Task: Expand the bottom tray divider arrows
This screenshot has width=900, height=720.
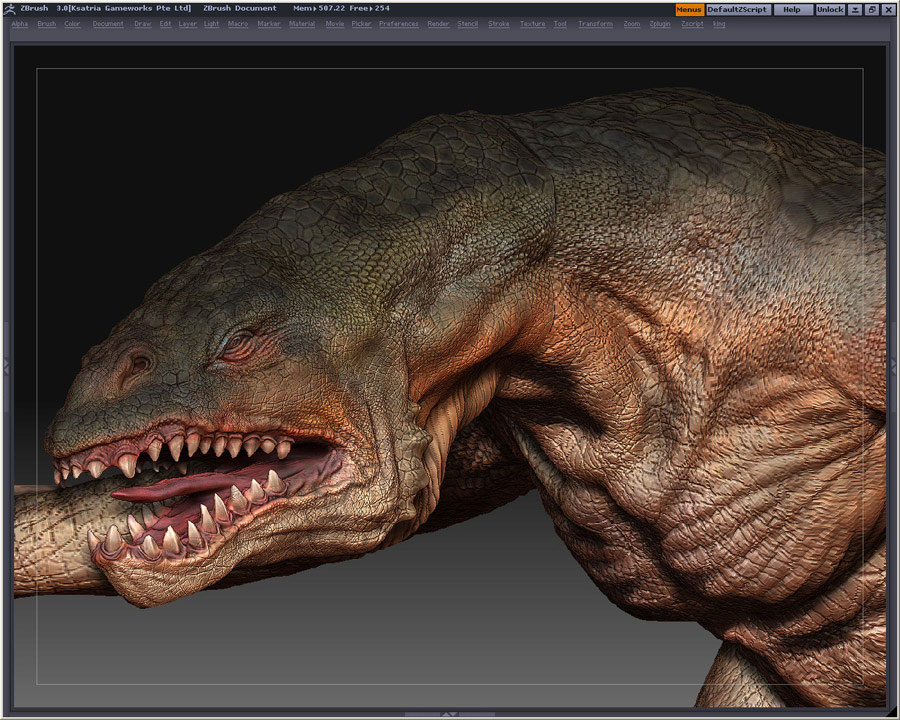Action: (450, 715)
